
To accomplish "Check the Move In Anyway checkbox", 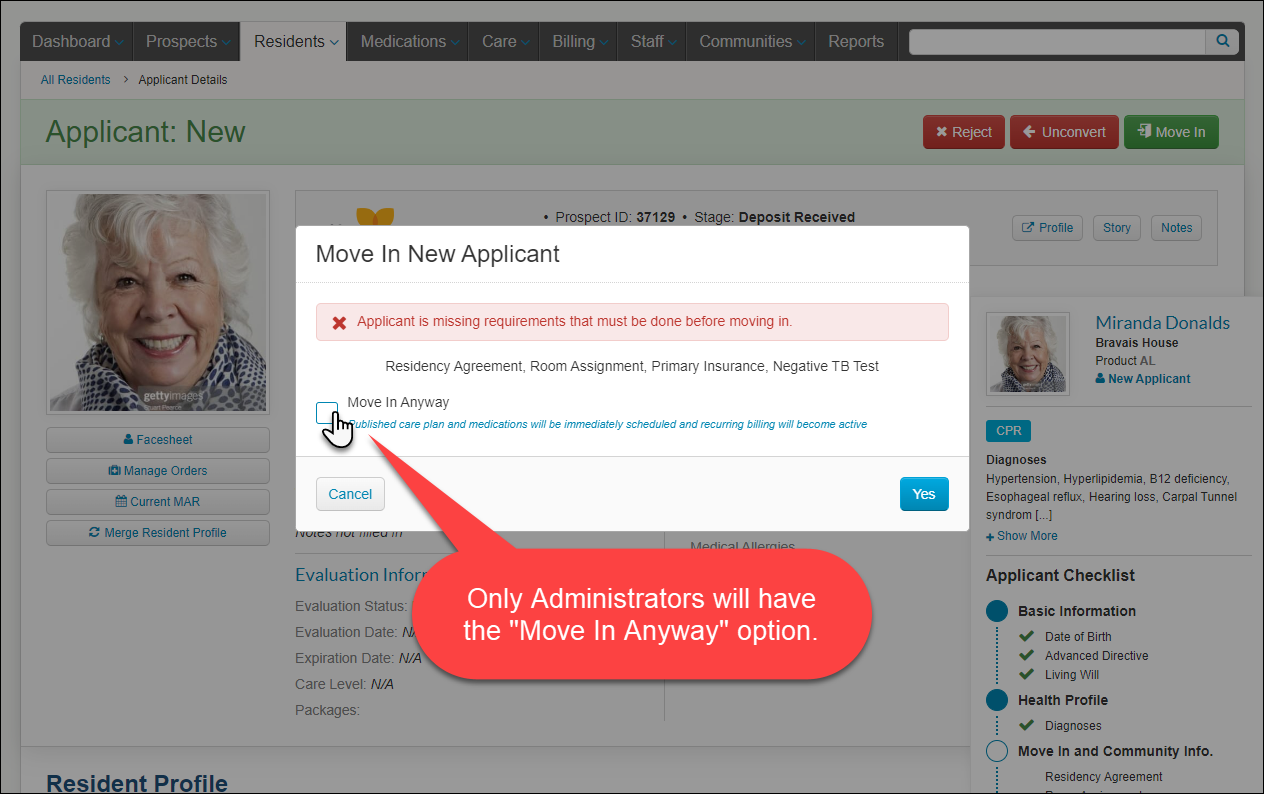I will [327, 413].
